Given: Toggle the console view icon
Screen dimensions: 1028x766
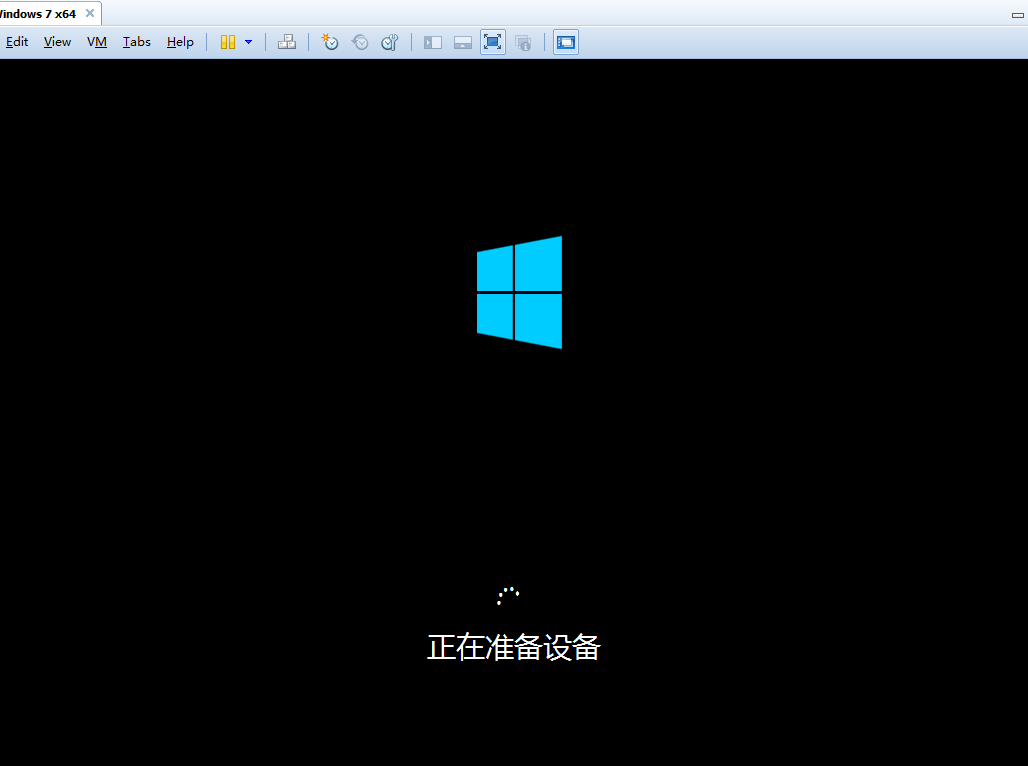Looking at the screenshot, I should [566, 43].
